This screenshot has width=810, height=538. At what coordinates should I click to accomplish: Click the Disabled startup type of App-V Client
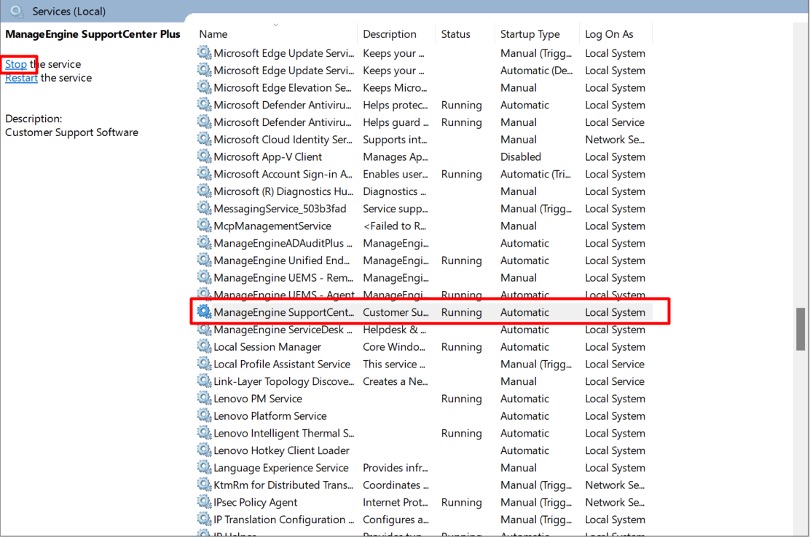pyautogui.click(x=521, y=157)
